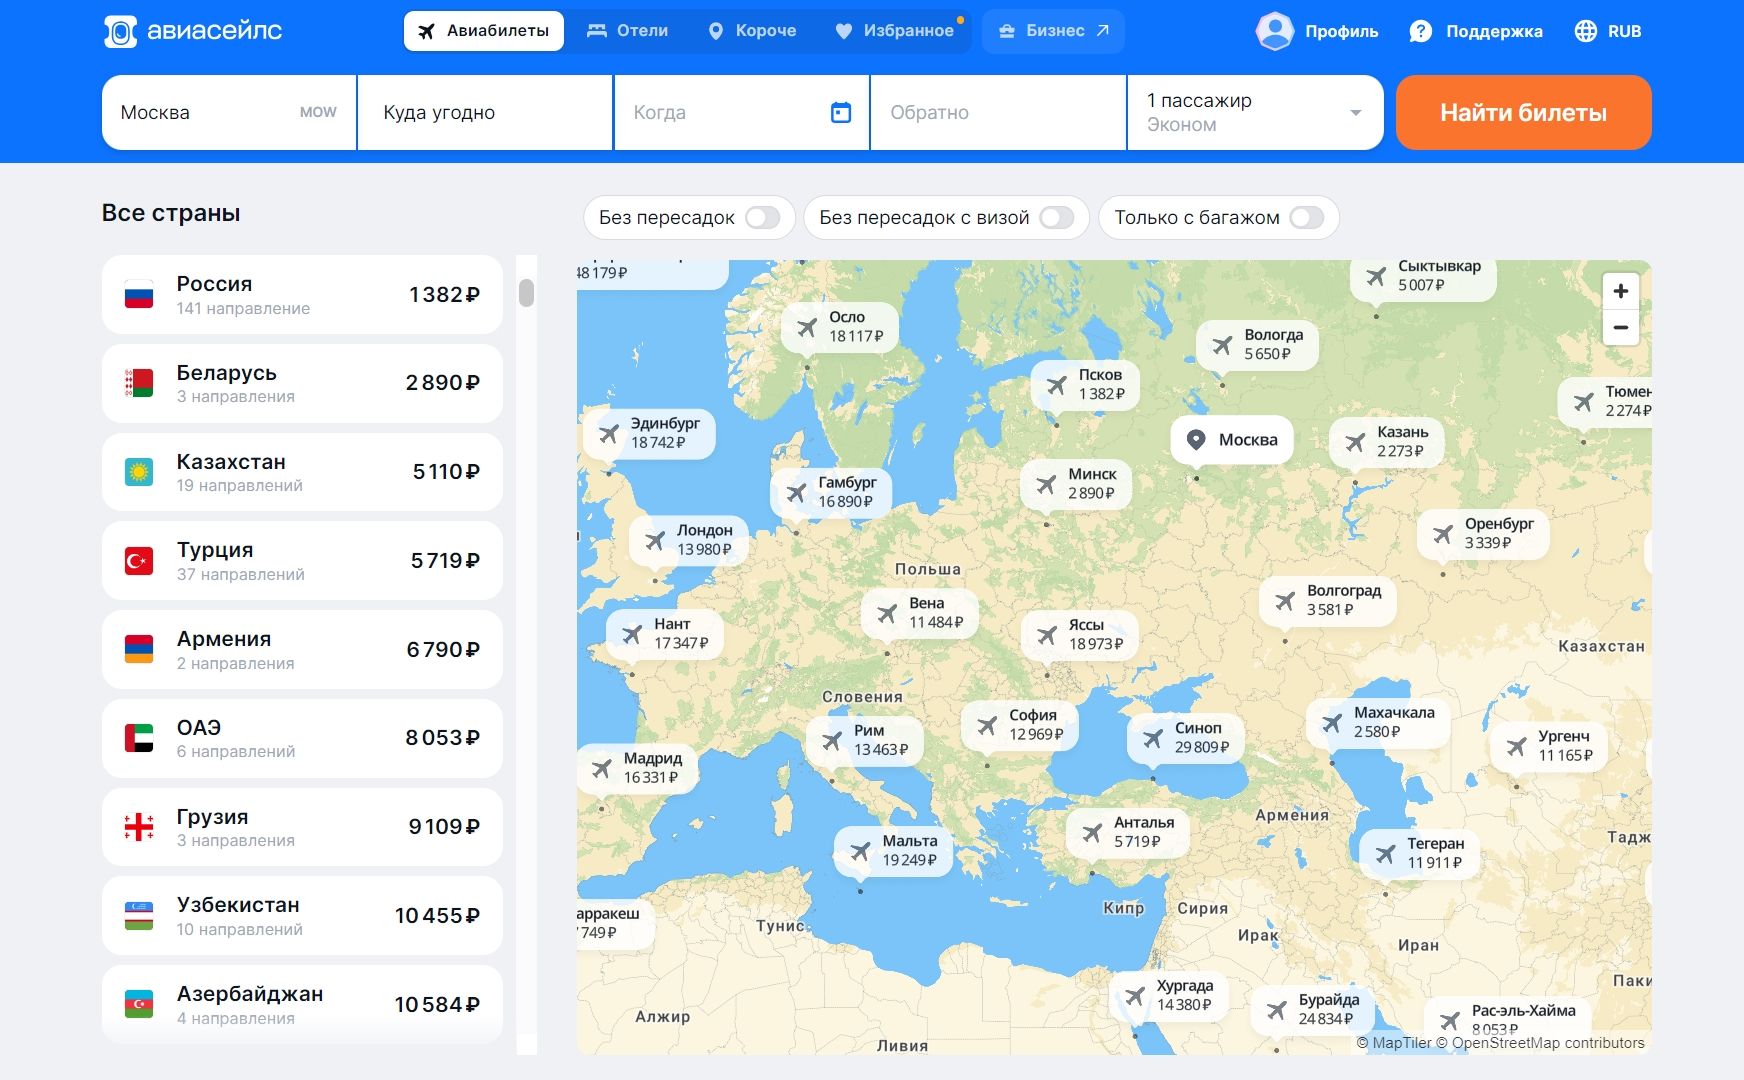
Task: Select the Синоп 29 809₽ map marker
Action: point(1185,738)
